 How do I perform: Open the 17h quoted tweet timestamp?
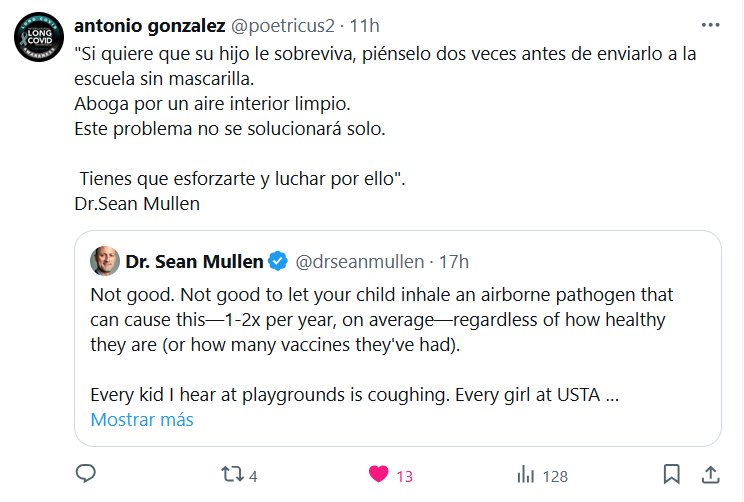coord(453,262)
